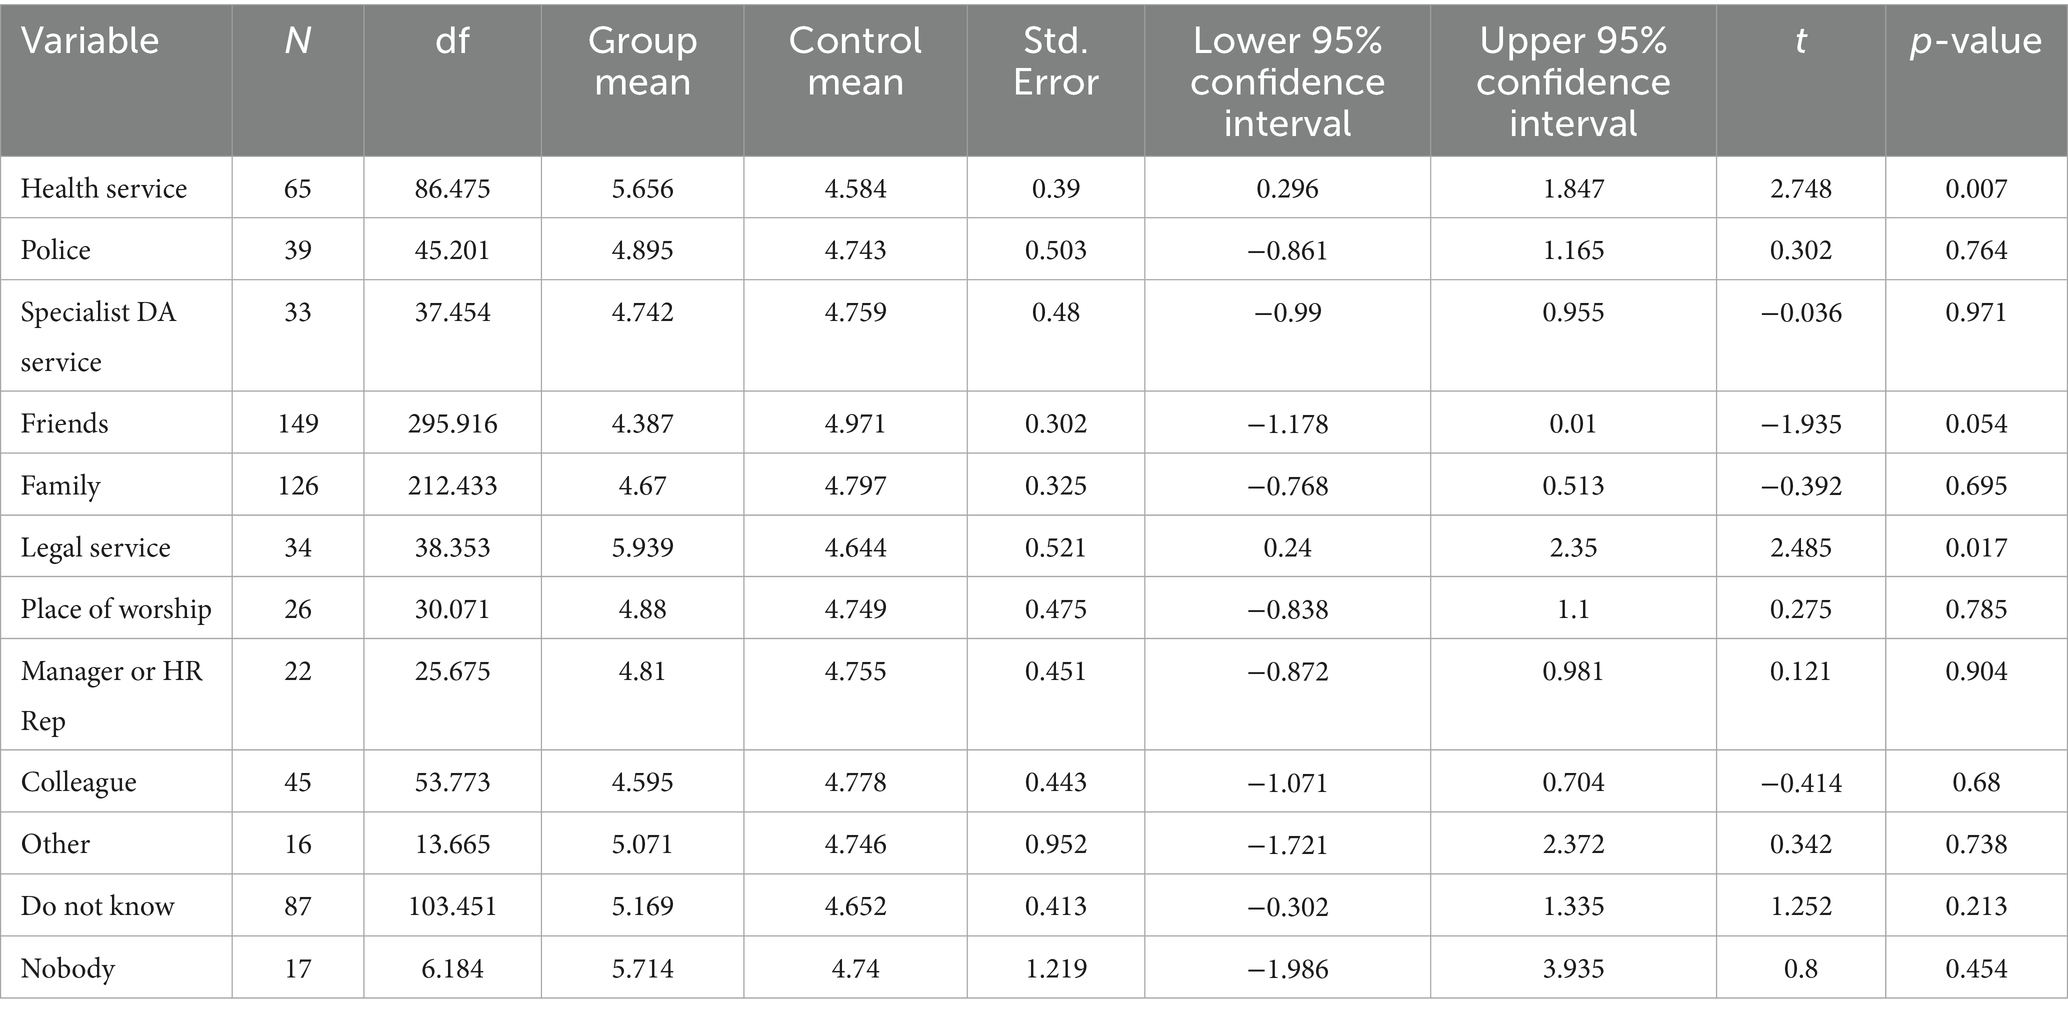
Task: Click the Manager or HR Rep row label
Action: (x=111, y=695)
